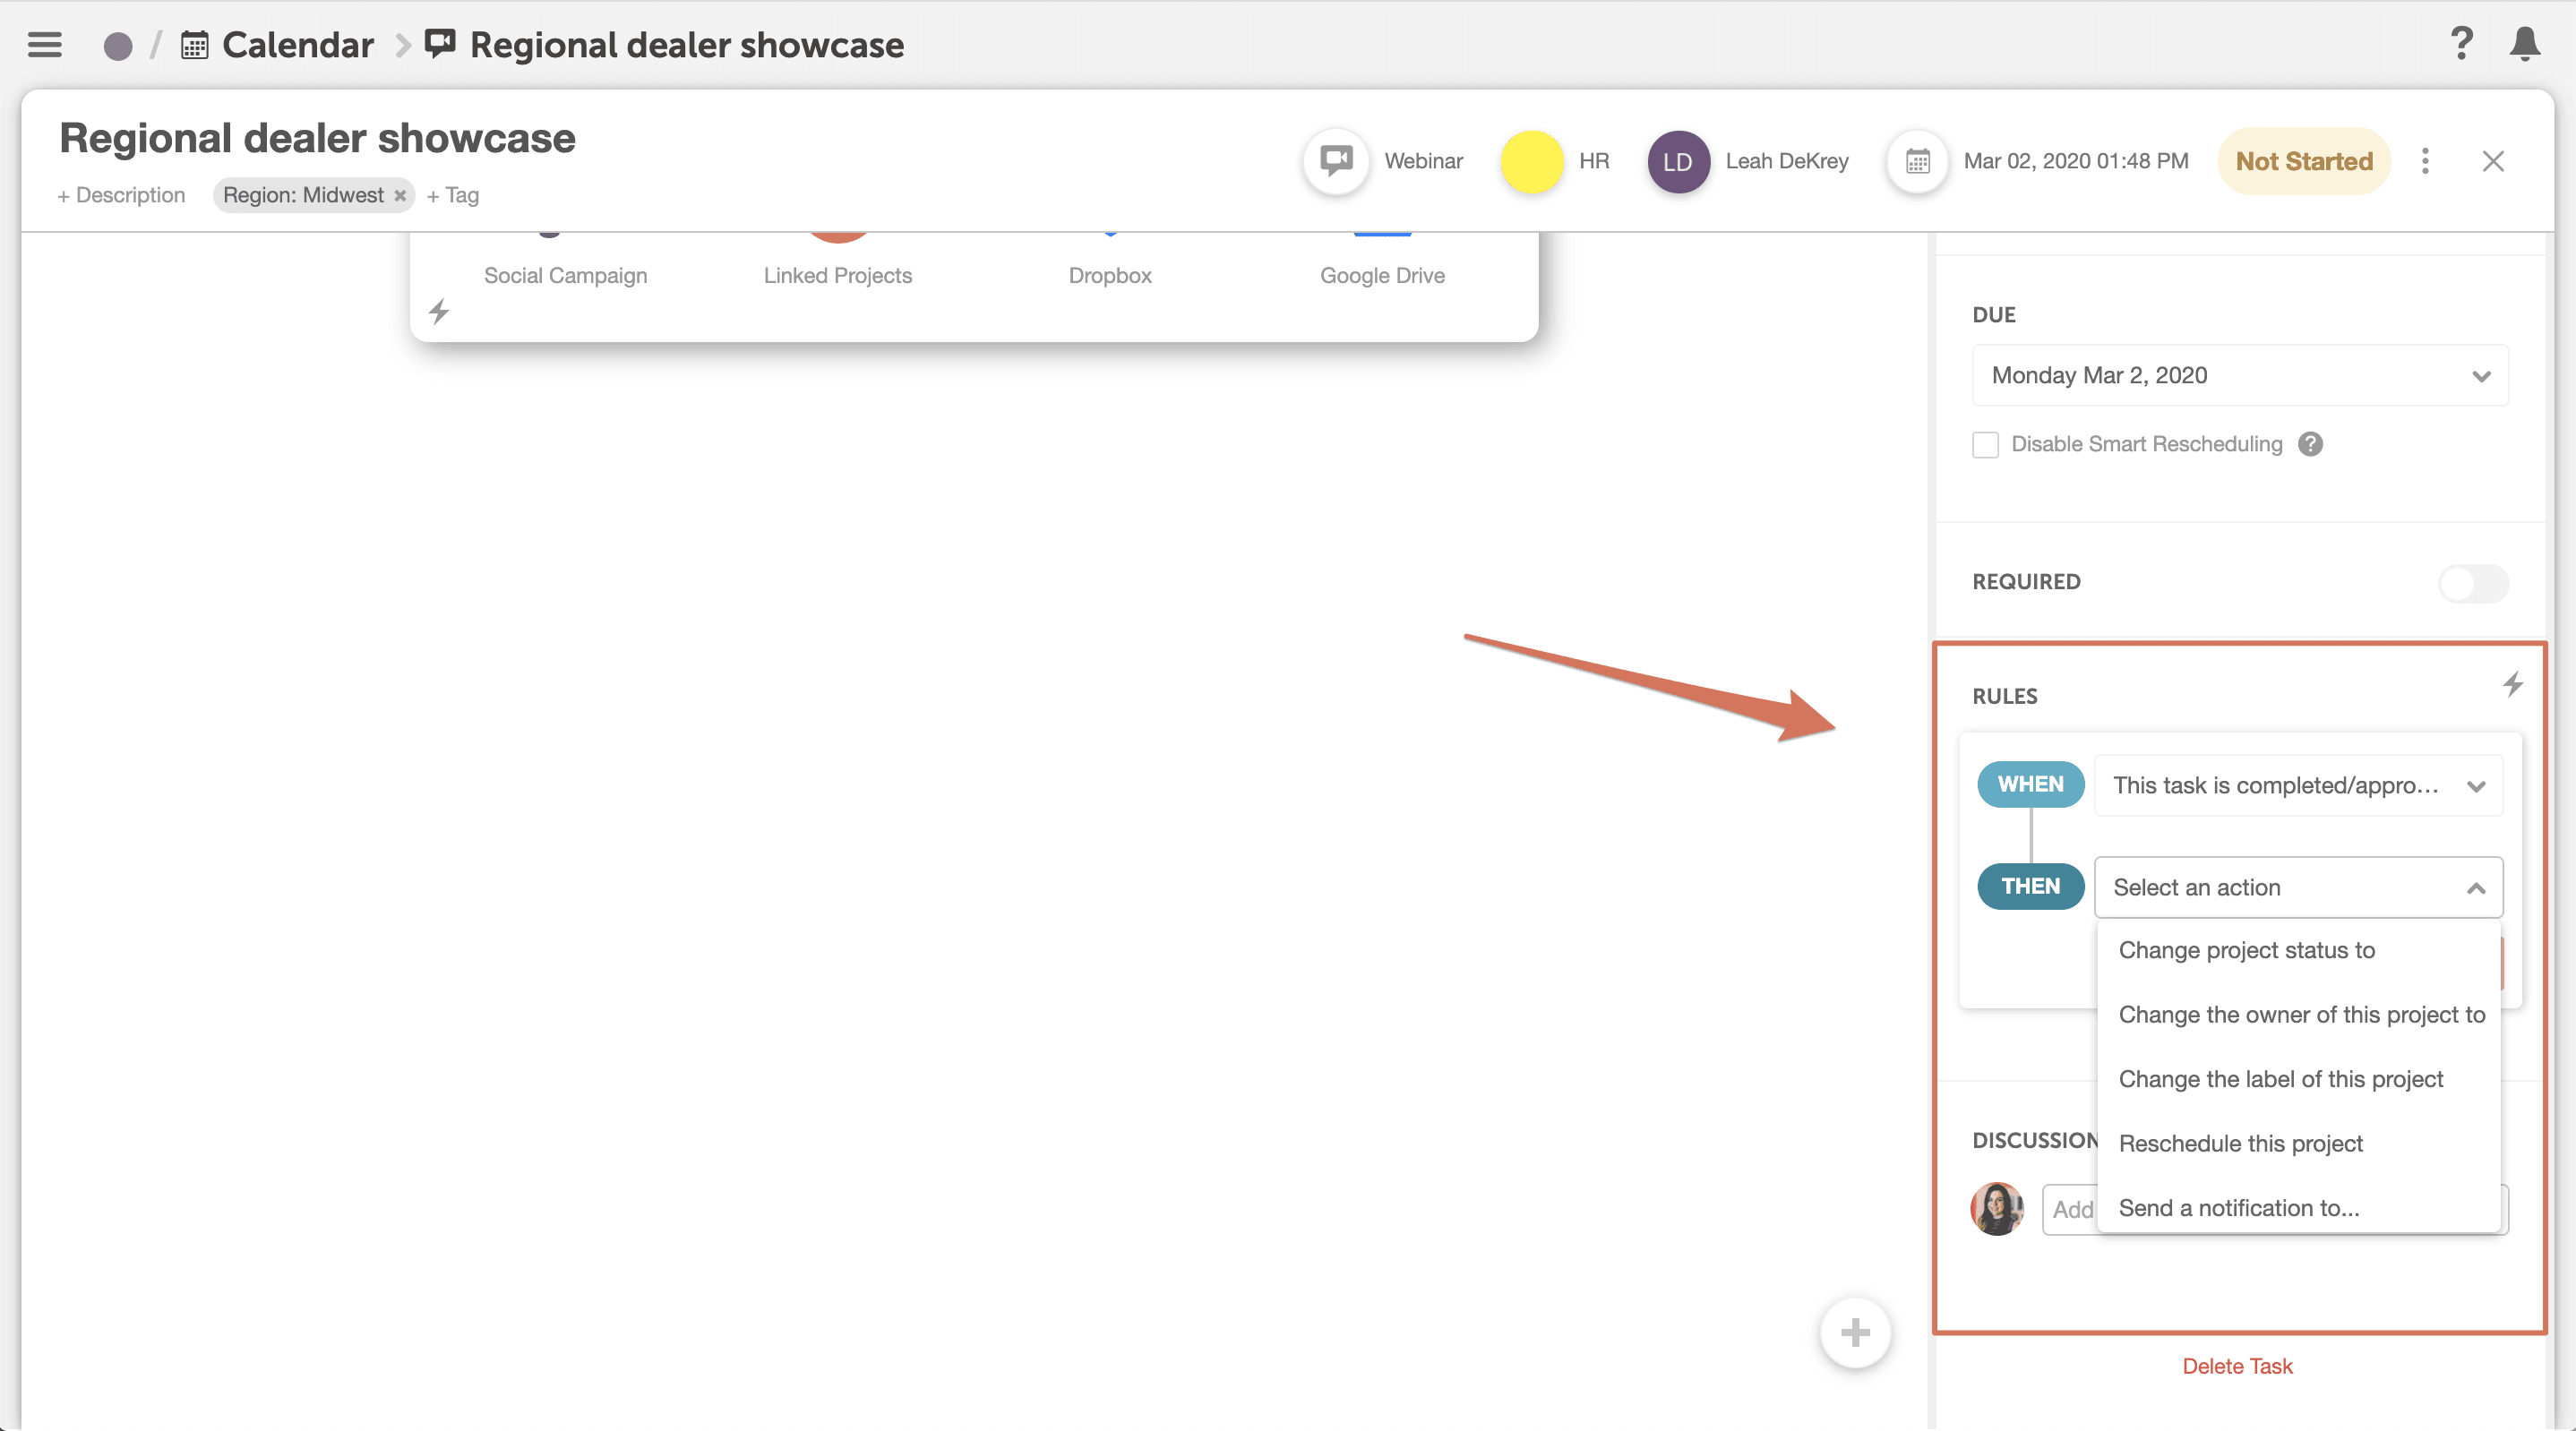This screenshot has width=2576, height=1431.
Task: Toggle the Required switch on
Action: coord(2473,583)
